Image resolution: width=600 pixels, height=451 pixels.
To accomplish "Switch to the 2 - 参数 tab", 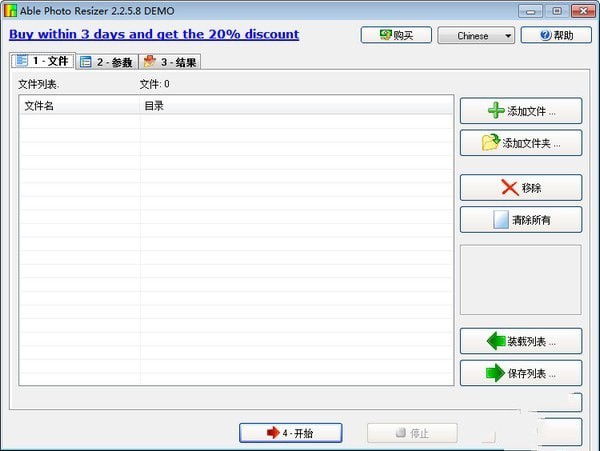I will [x=107, y=62].
